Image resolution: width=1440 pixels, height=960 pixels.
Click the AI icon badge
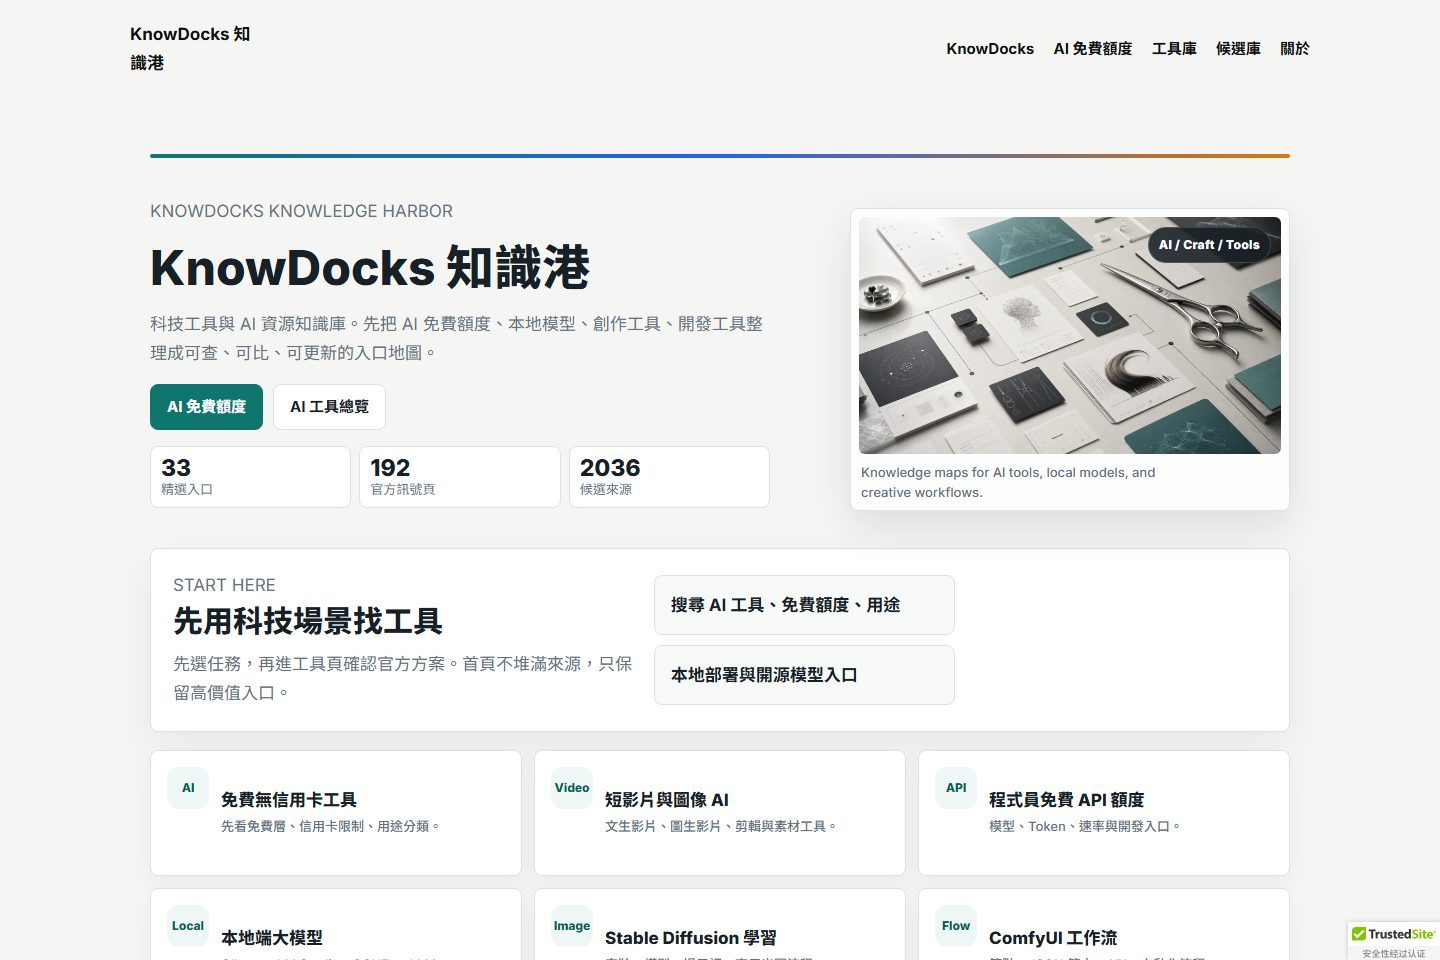pyautogui.click(x=188, y=788)
